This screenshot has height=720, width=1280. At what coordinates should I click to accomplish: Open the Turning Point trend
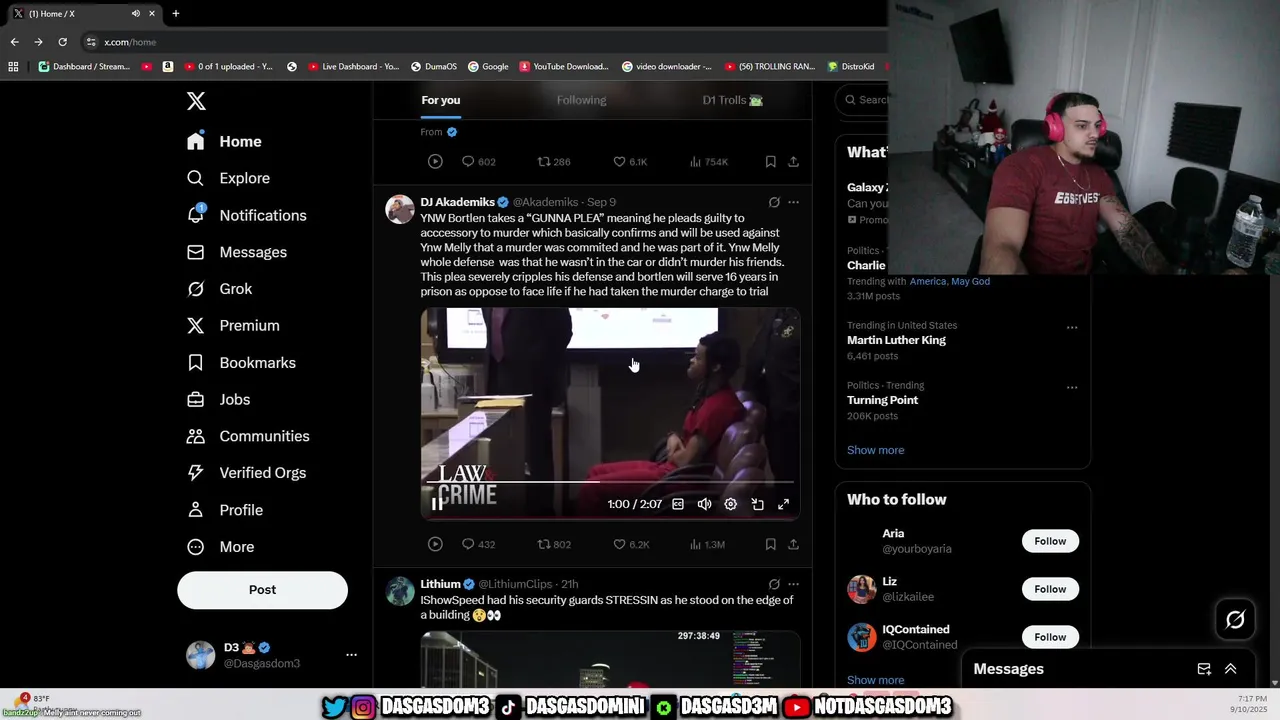[x=882, y=400]
